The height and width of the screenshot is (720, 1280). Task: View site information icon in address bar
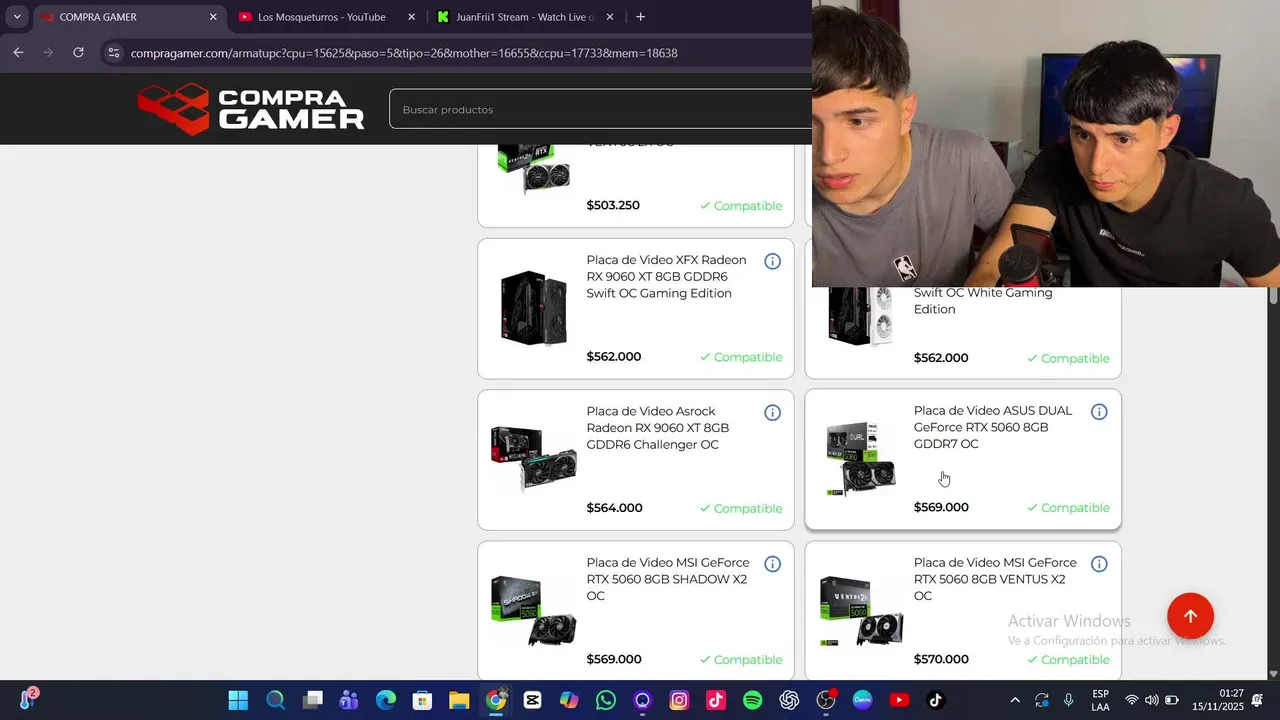coord(114,53)
